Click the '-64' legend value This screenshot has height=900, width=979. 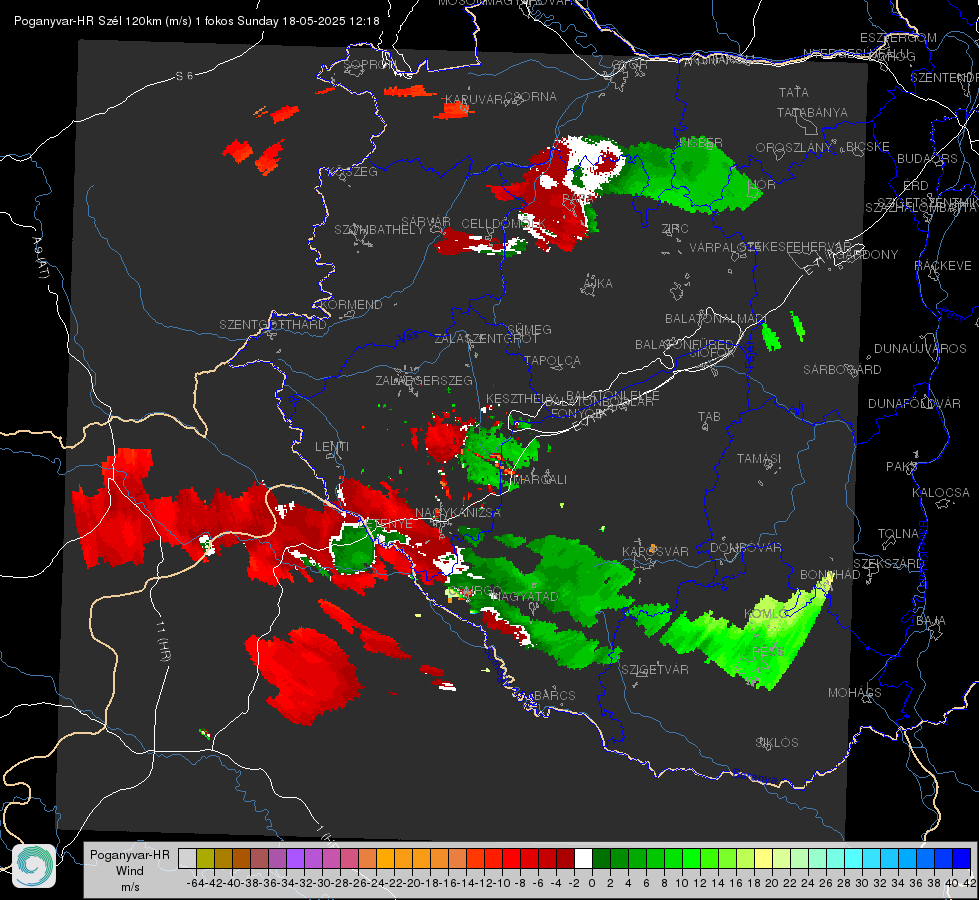click(x=195, y=883)
